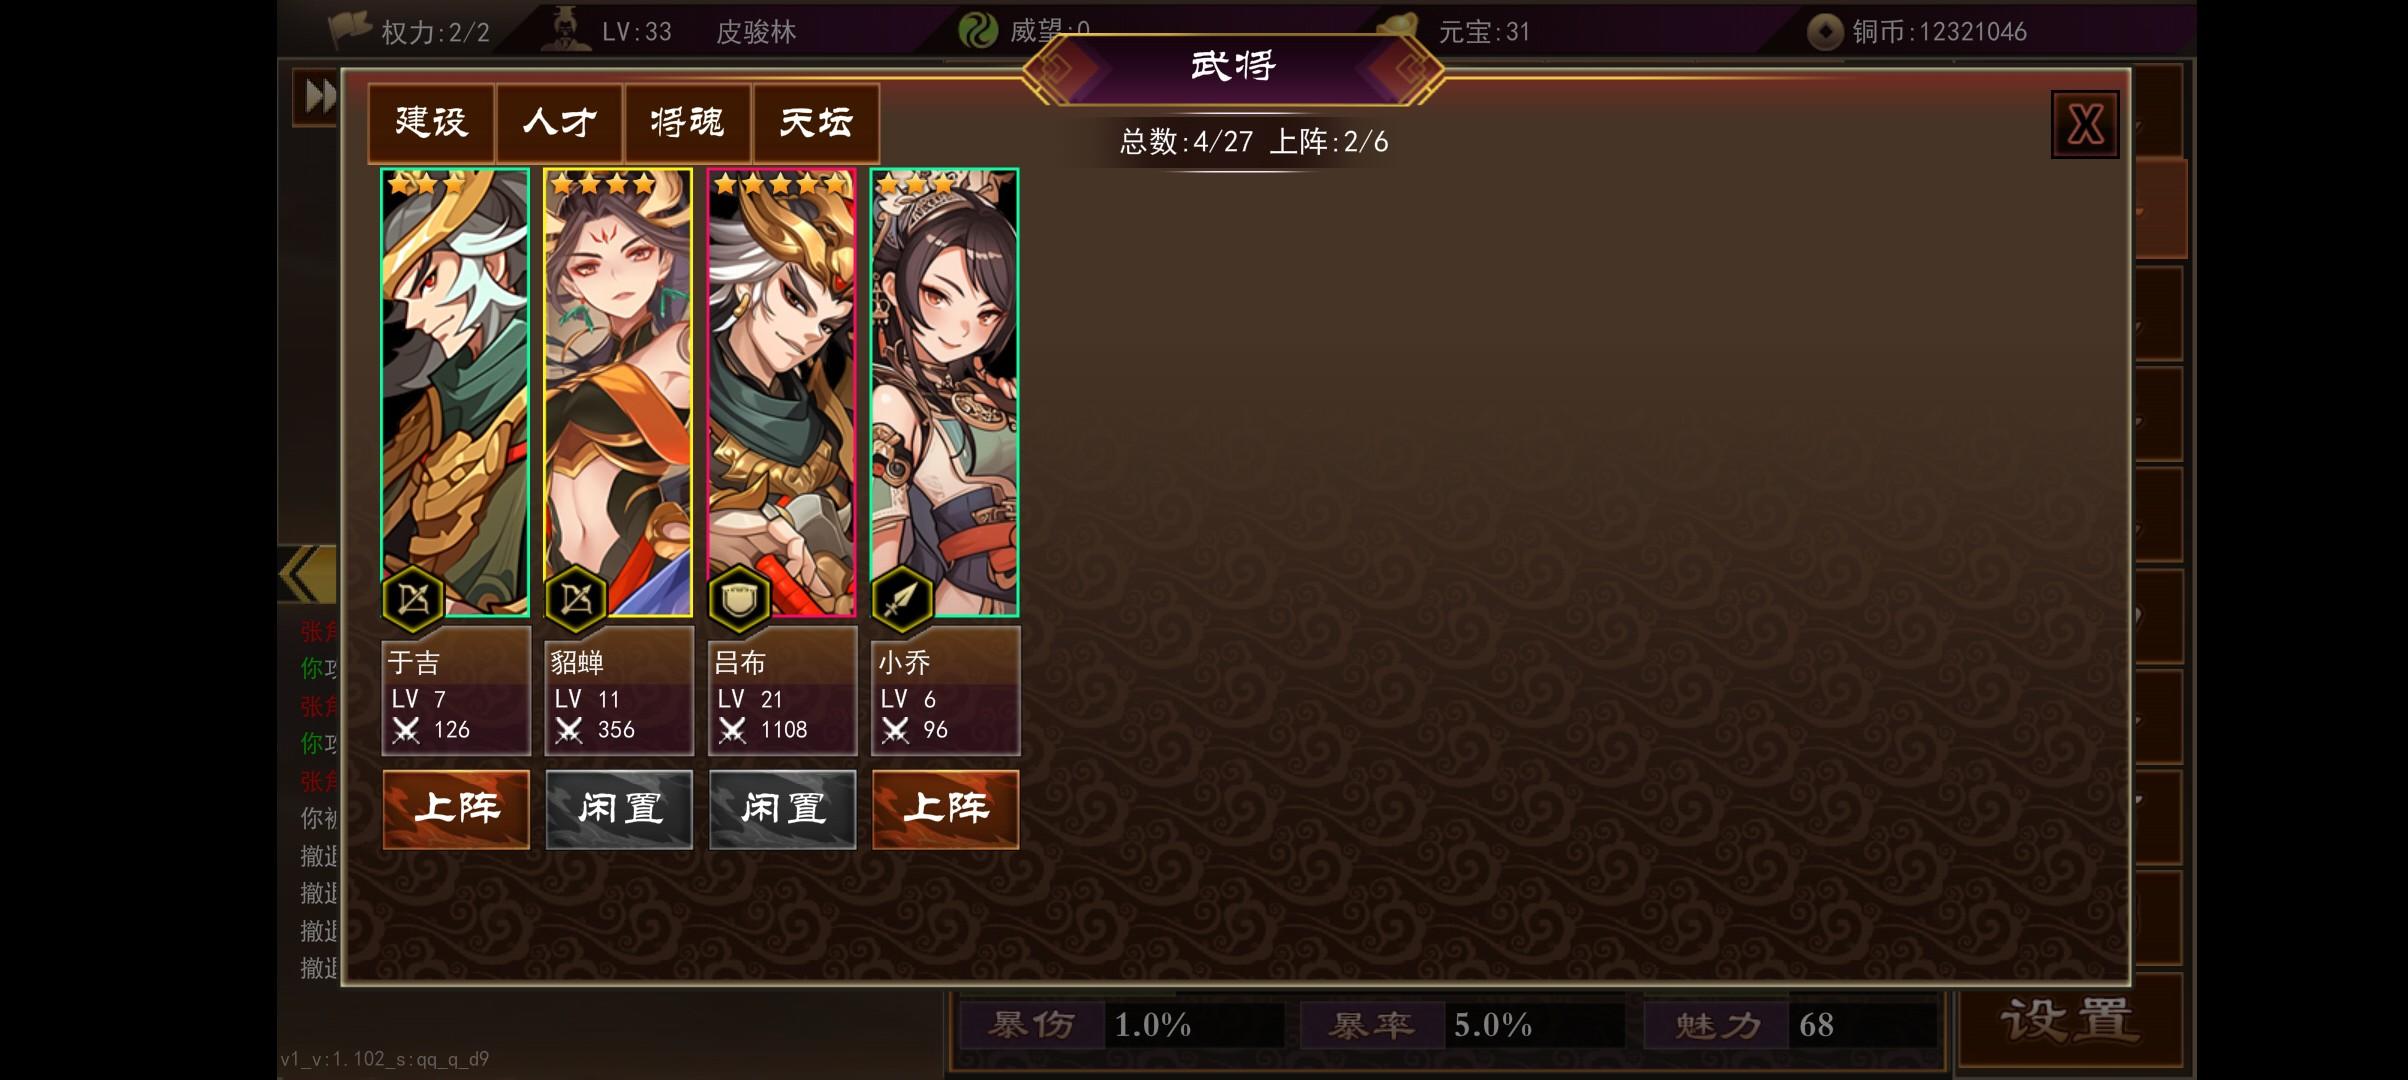
Task: Click the shield class icon on 吕布's card
Action: click(x=739, y=600)
